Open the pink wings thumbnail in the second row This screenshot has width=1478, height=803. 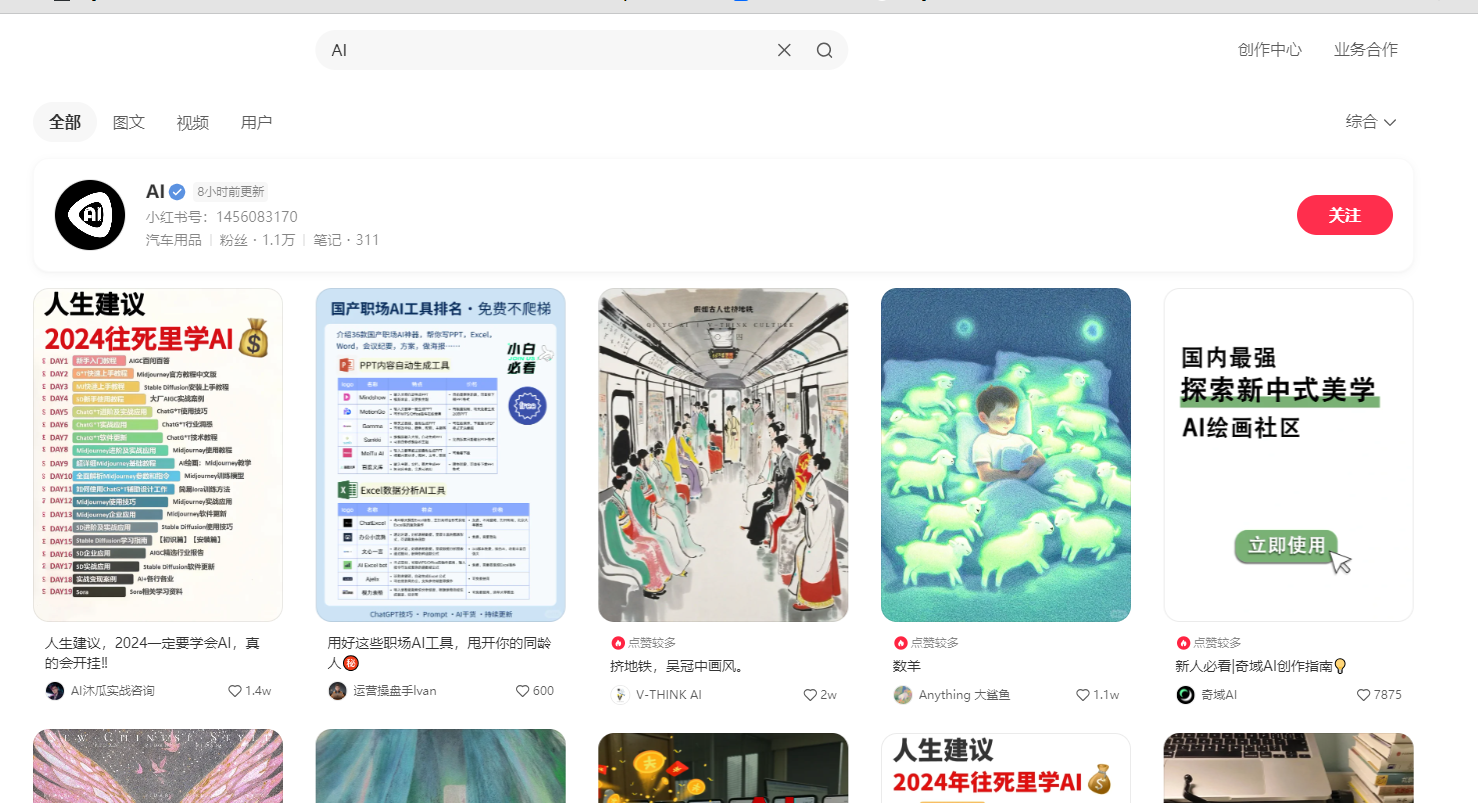click(158, 767)
